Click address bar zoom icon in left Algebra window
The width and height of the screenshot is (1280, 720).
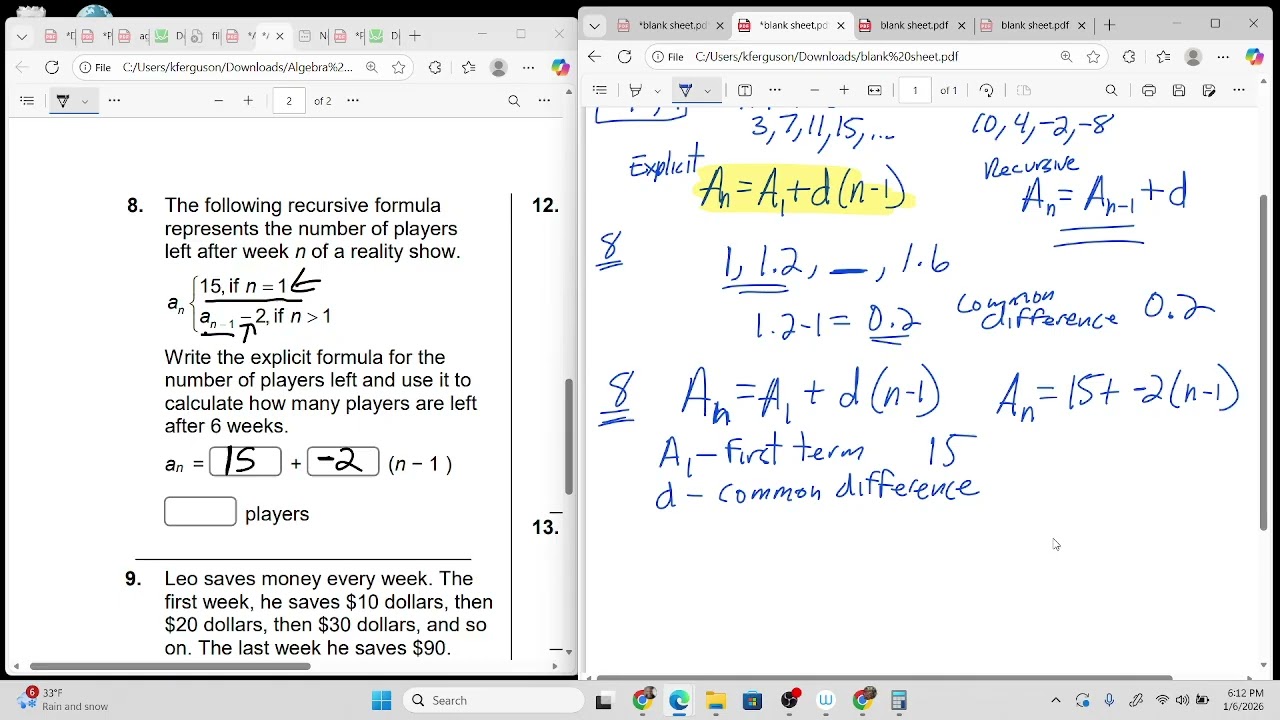[372, 68]
